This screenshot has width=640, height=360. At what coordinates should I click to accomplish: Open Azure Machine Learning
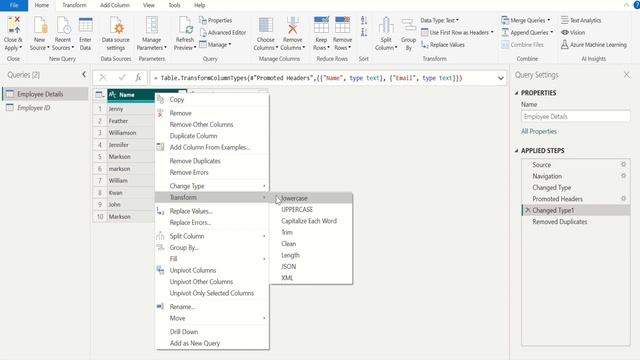pyautogui.click(x=593, y=44)
